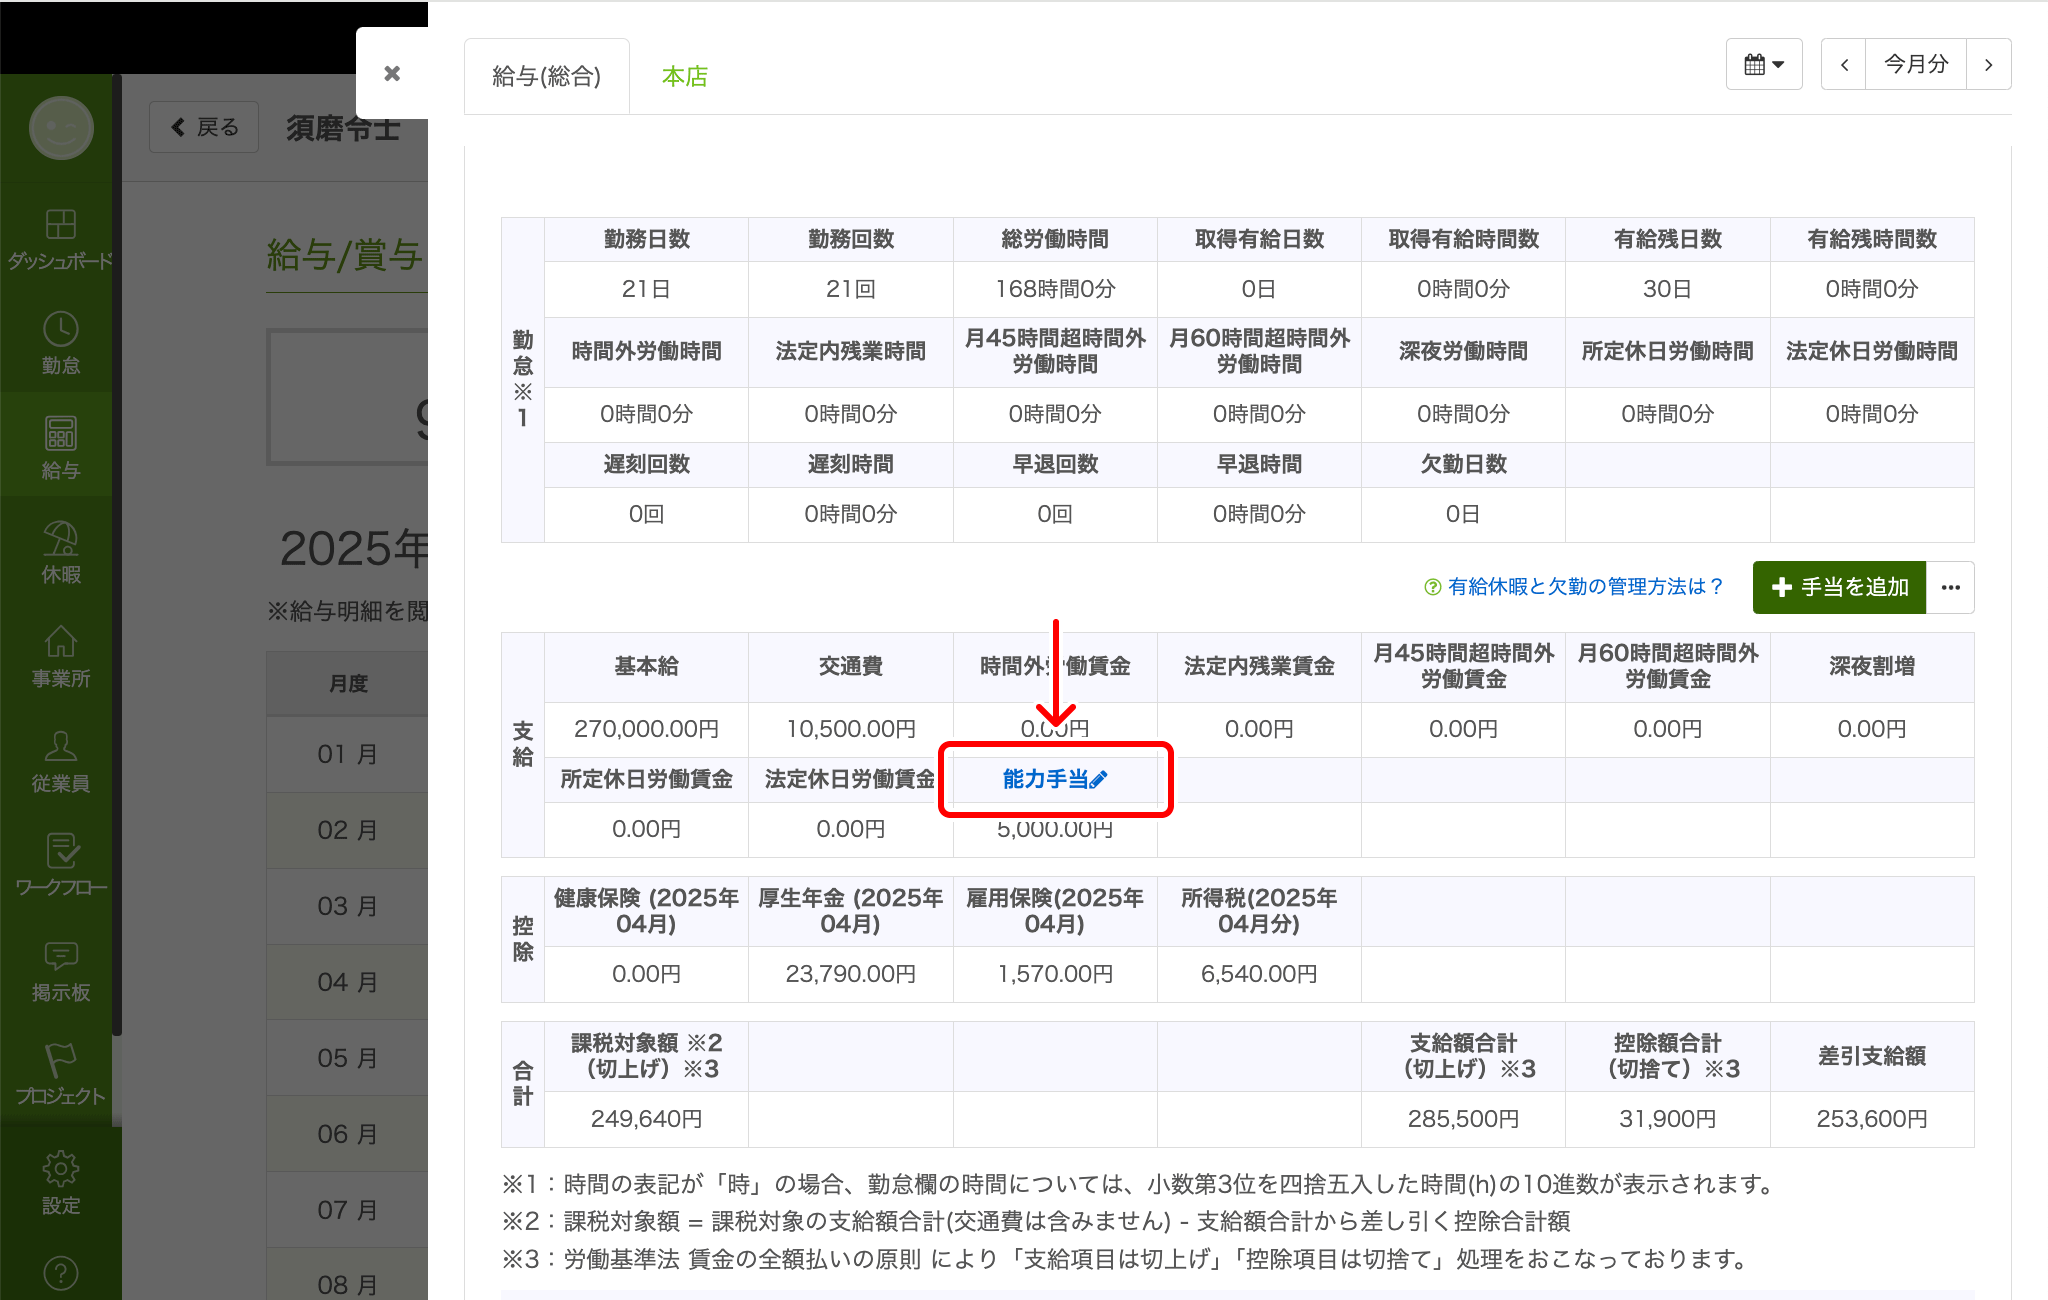The height and width of the screenshot is (1300, 2048).
Task: Click the 月度 column header
Action: pyautogui.click(x=348, y=684)
